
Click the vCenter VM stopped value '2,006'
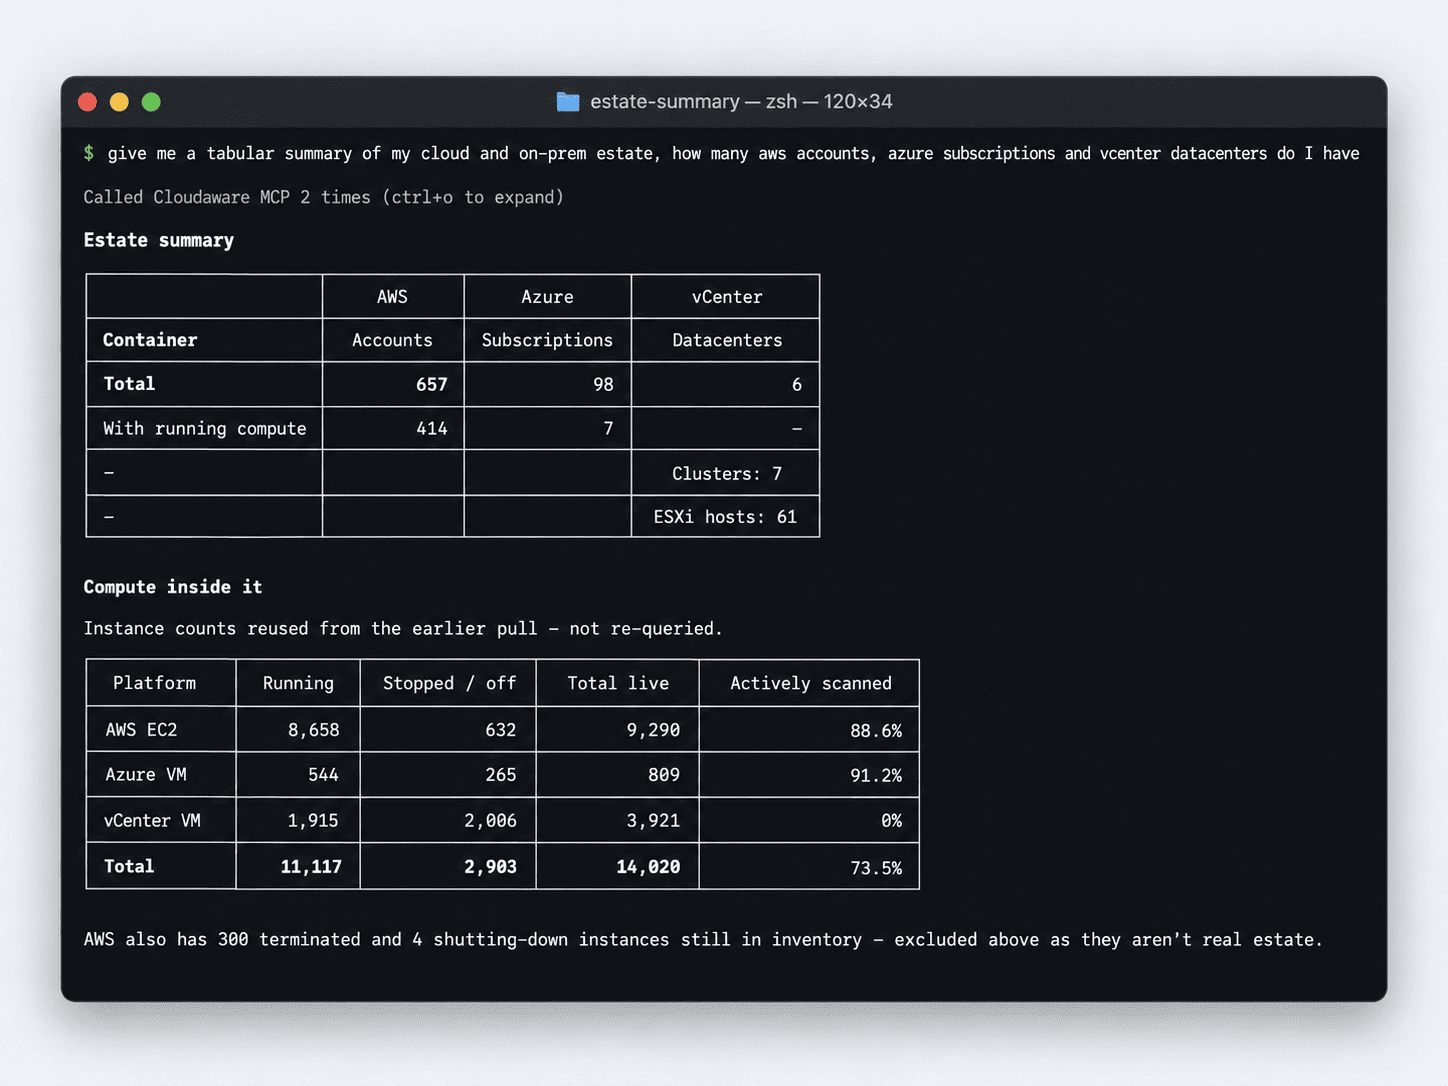[490, 821]
